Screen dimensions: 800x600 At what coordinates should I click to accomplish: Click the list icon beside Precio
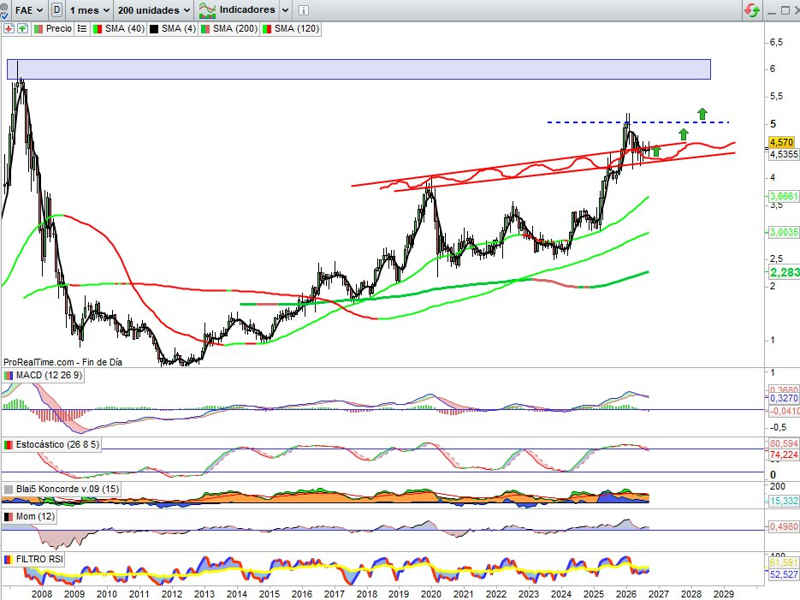82,29
